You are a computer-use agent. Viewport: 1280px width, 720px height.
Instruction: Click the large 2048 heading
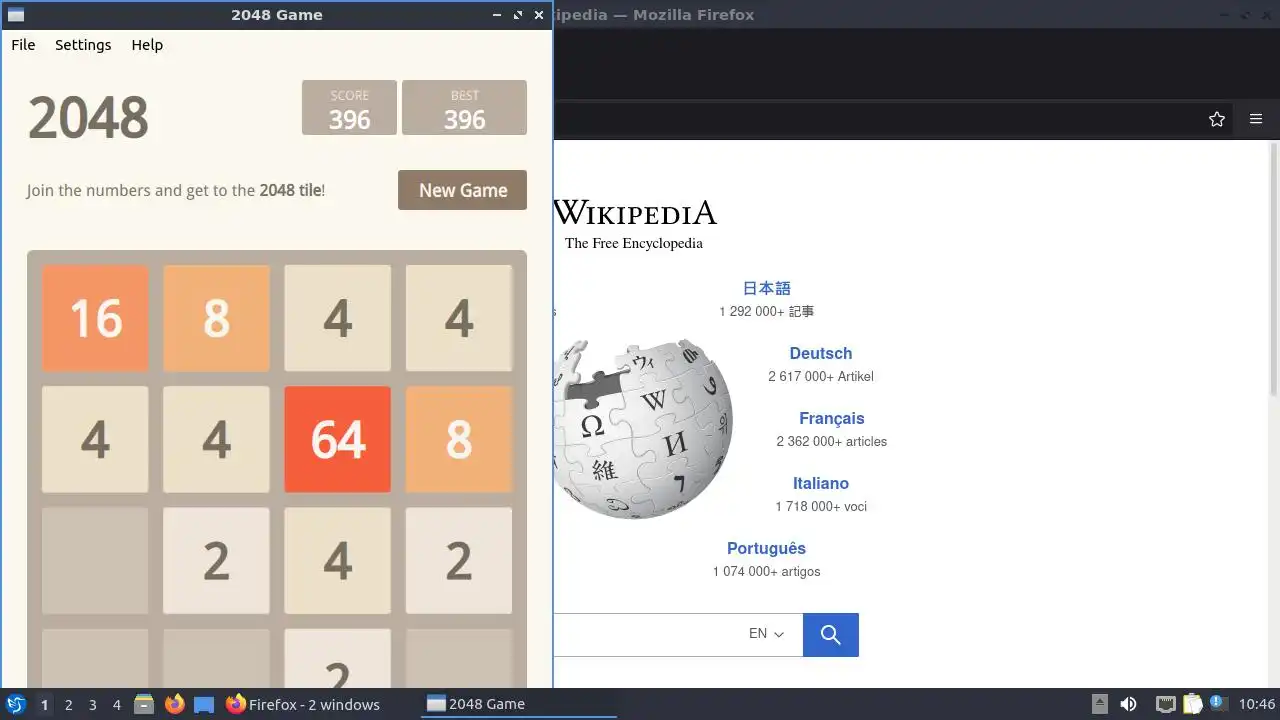tap(88, 118)
